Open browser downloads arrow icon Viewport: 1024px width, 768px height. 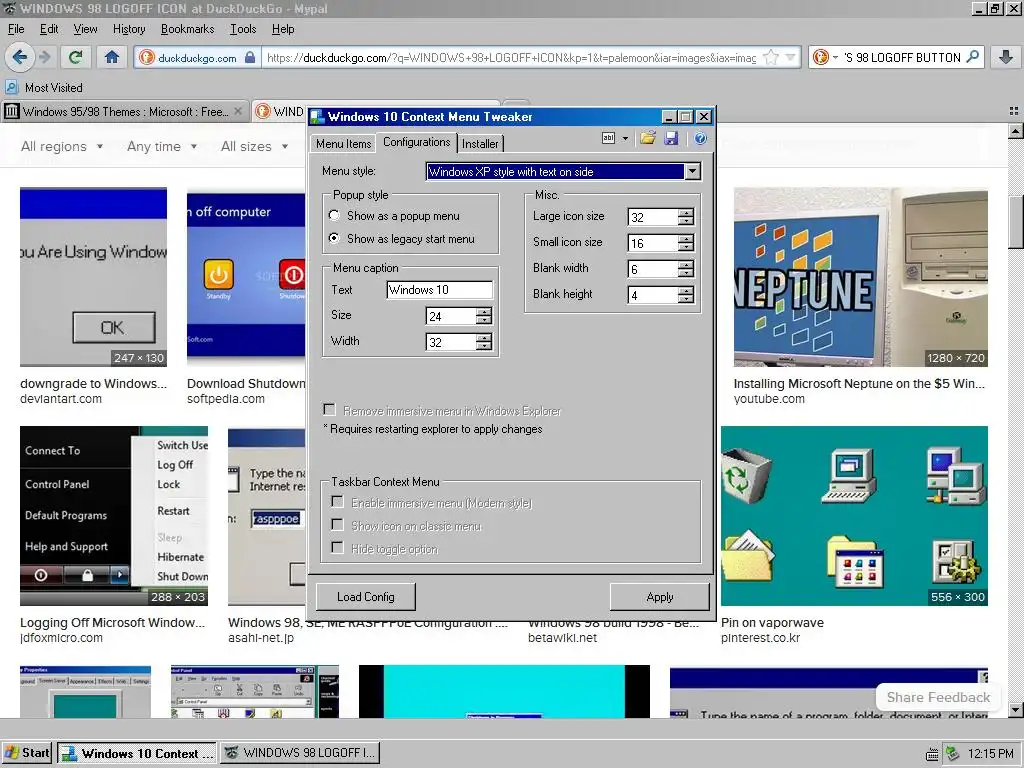point(1006,57)
